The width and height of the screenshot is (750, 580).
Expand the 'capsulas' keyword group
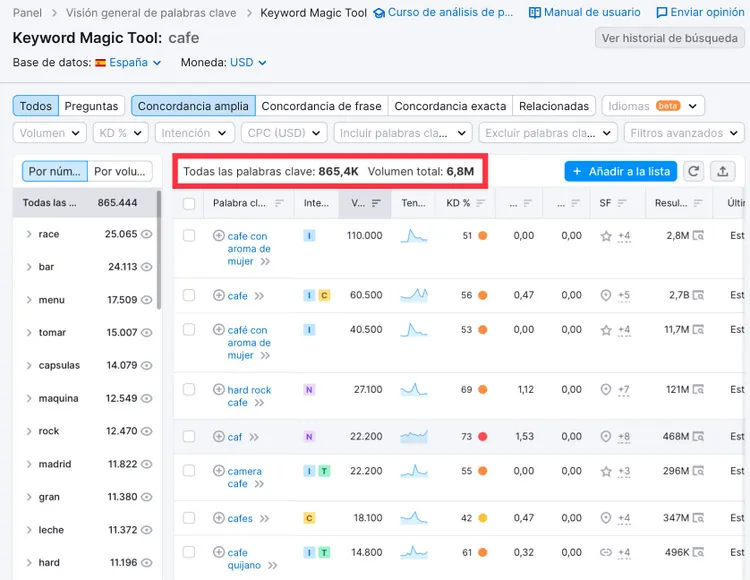click(x=29, y=365)
